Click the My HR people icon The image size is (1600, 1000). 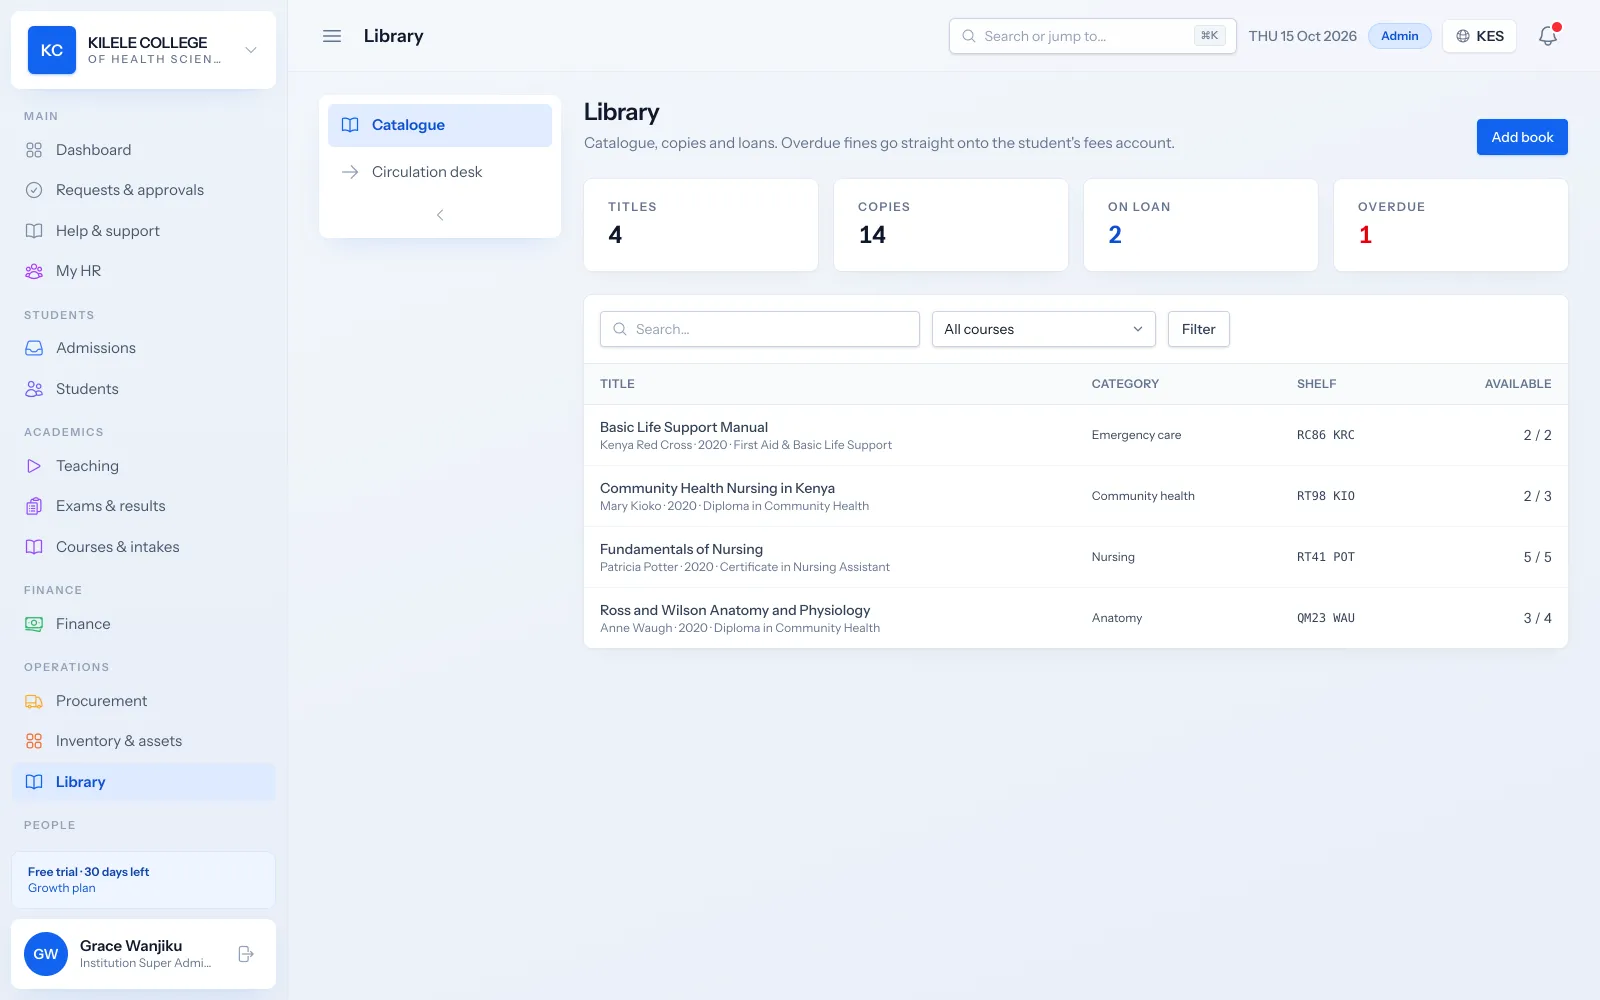[x=34, y=271]
